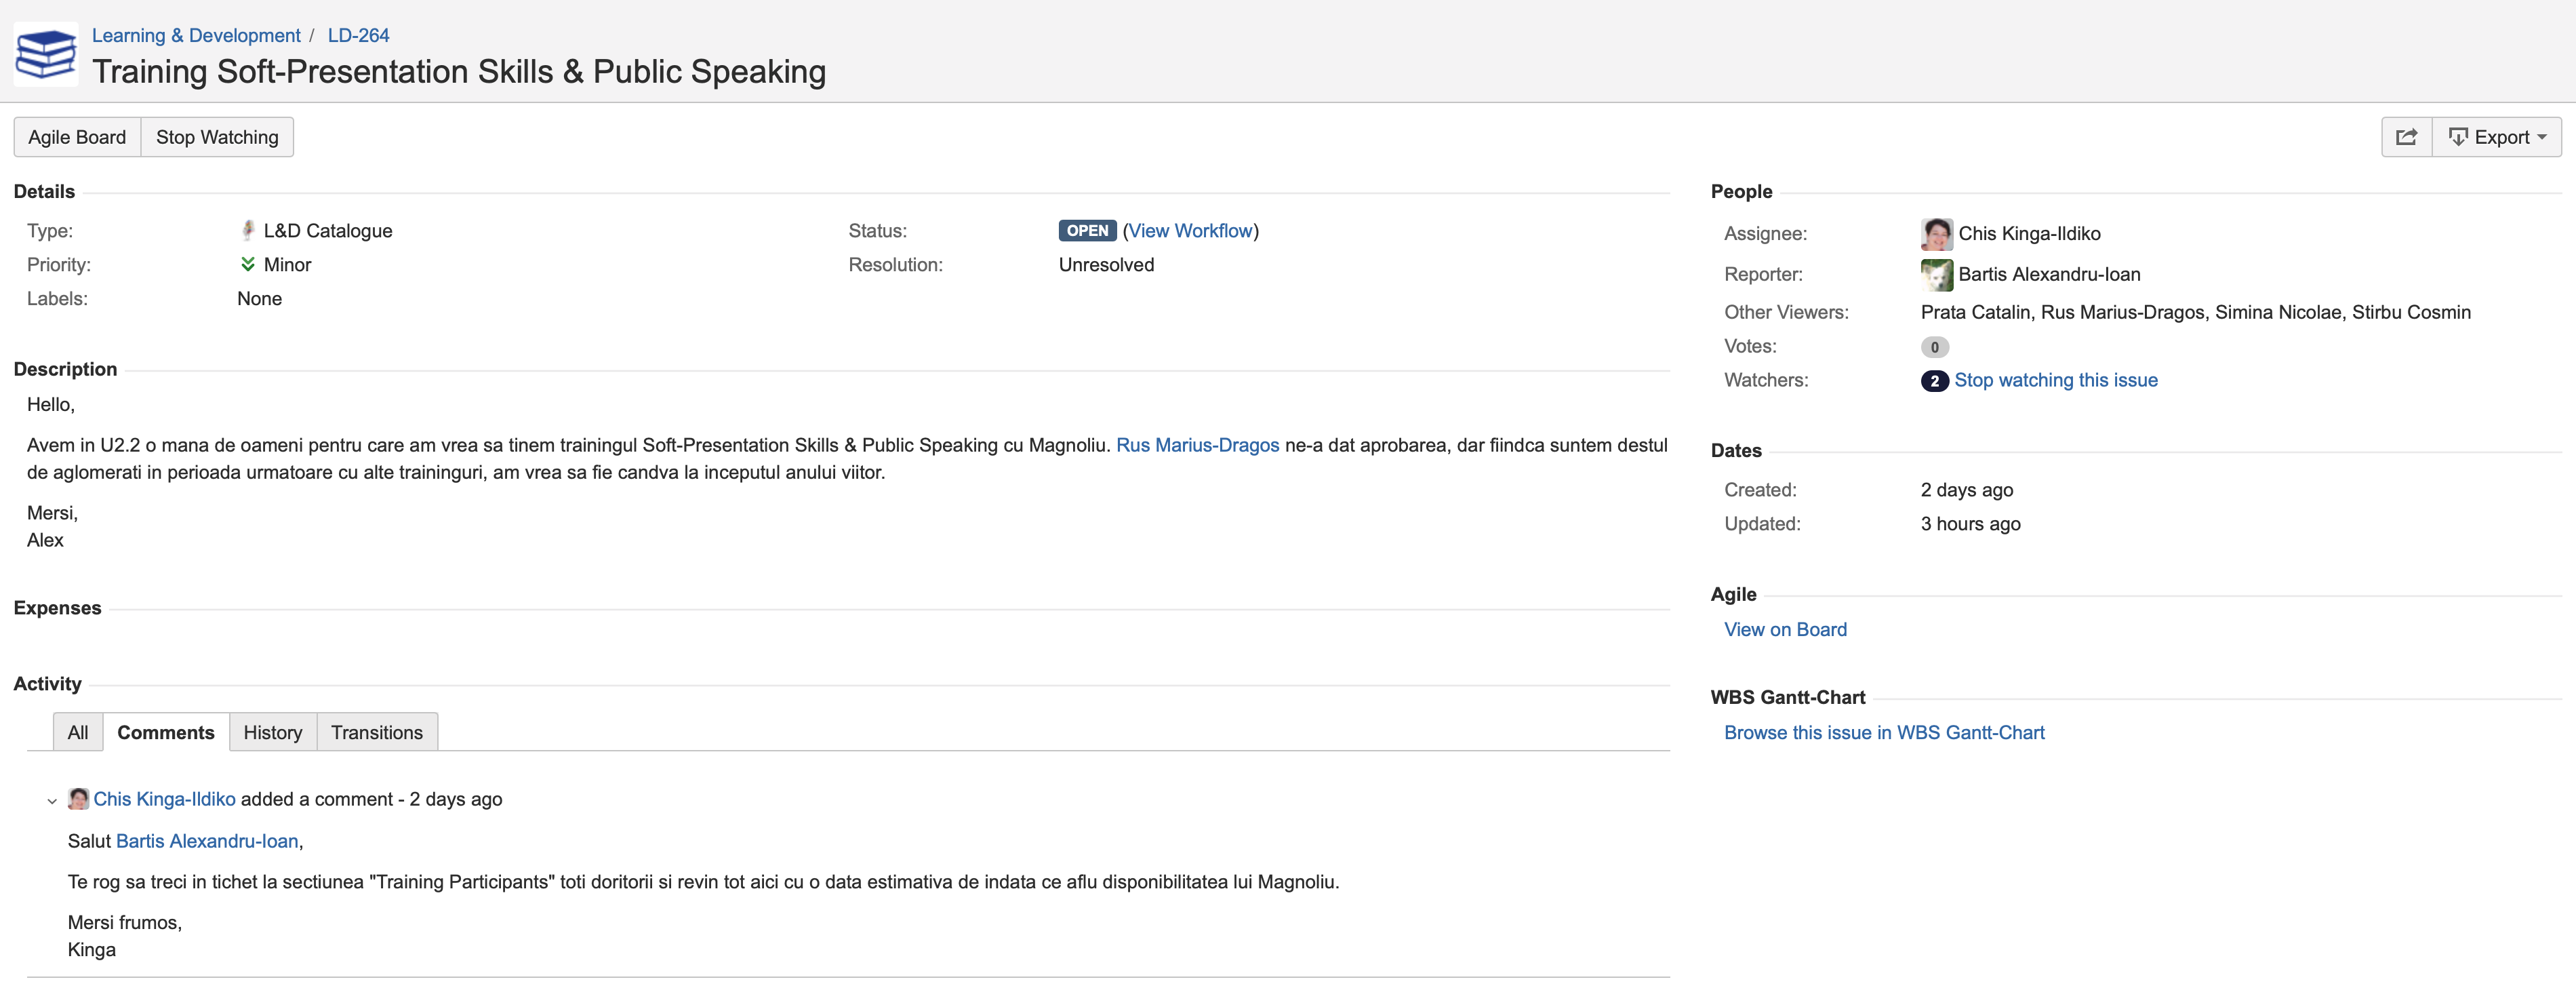Switch to the All activity tab

78,732
